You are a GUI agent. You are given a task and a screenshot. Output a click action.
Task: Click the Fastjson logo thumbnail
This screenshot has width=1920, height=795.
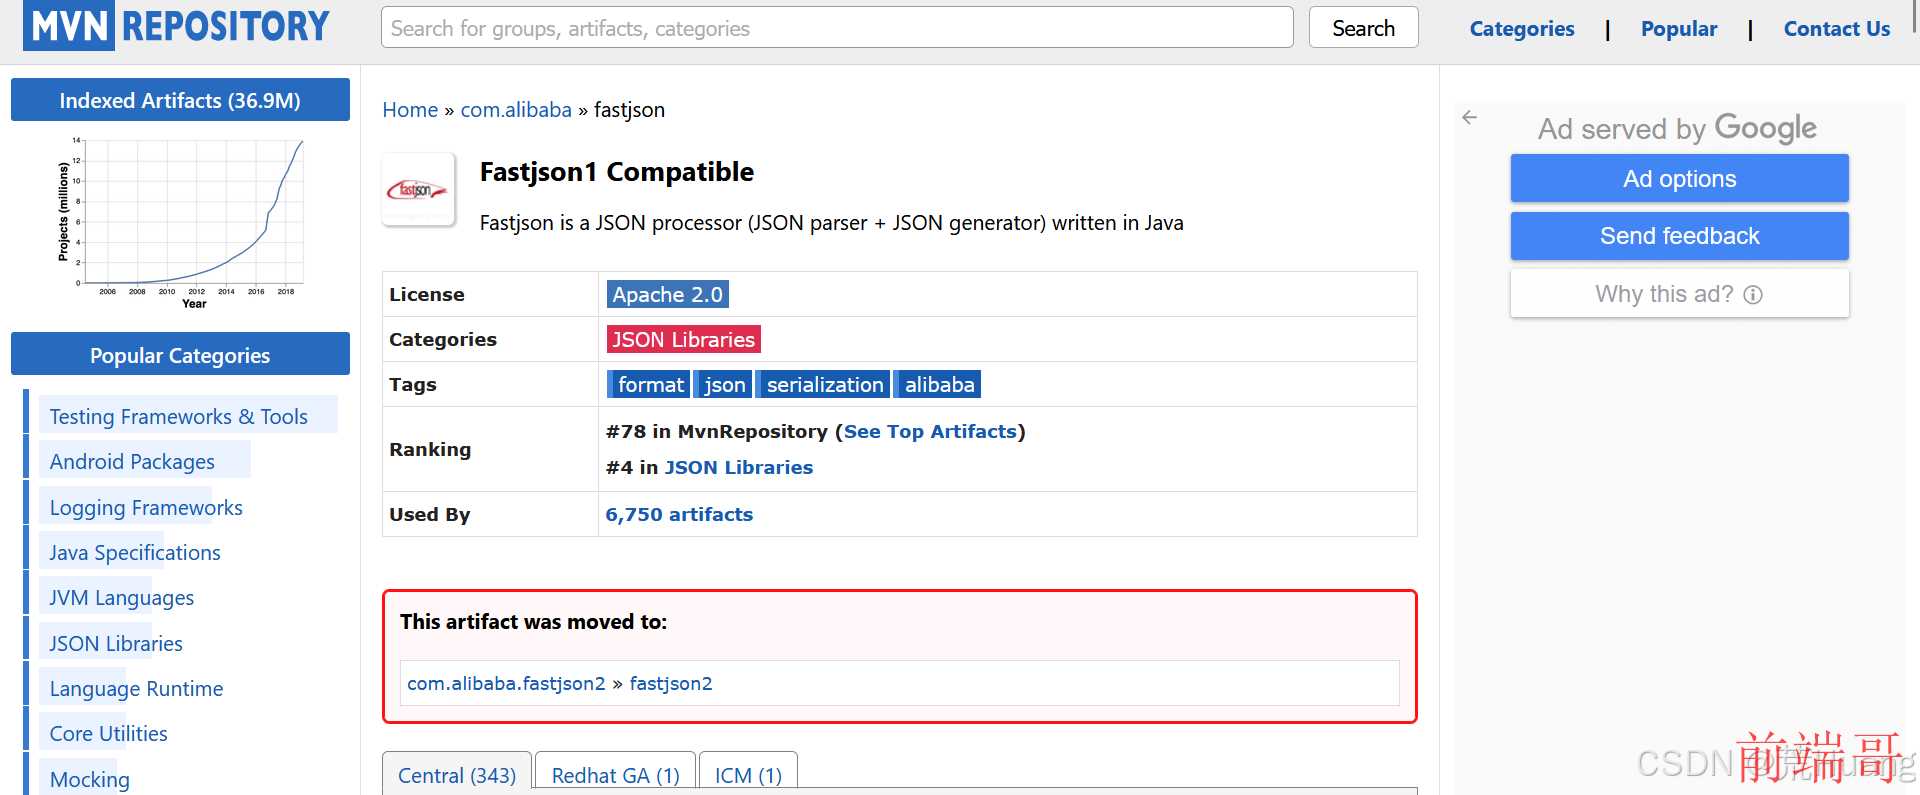pos(418,189)
